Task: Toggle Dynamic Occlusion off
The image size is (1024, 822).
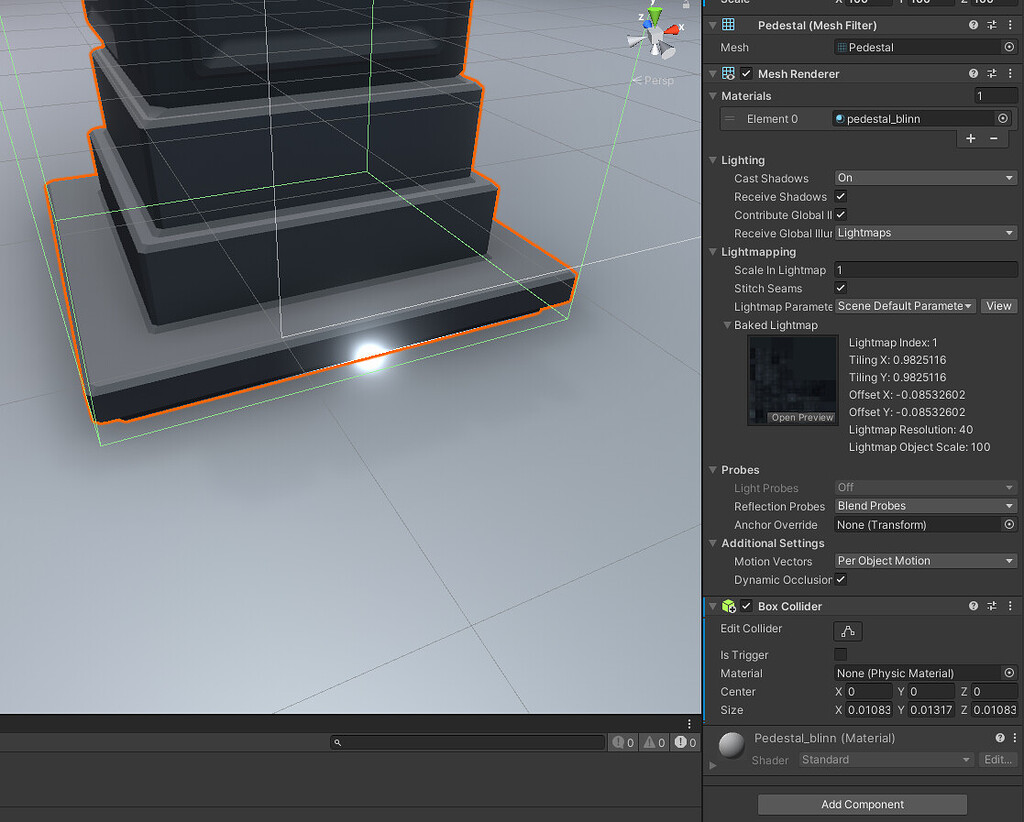Action: click(x=840, y=580)
